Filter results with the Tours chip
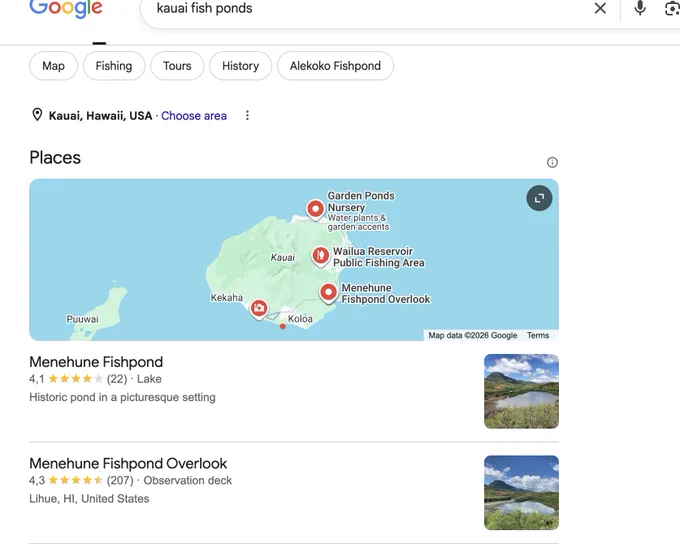 177,66
